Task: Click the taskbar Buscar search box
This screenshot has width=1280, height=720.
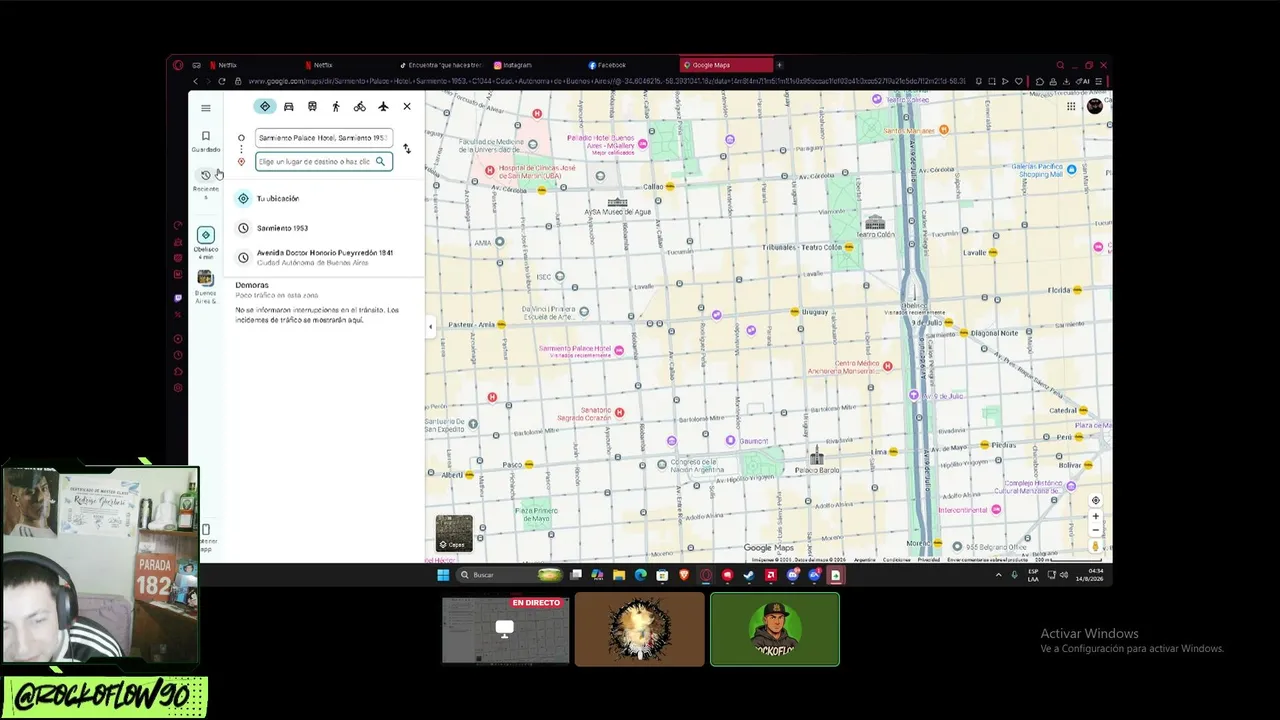Action: [x=510, y=575]
